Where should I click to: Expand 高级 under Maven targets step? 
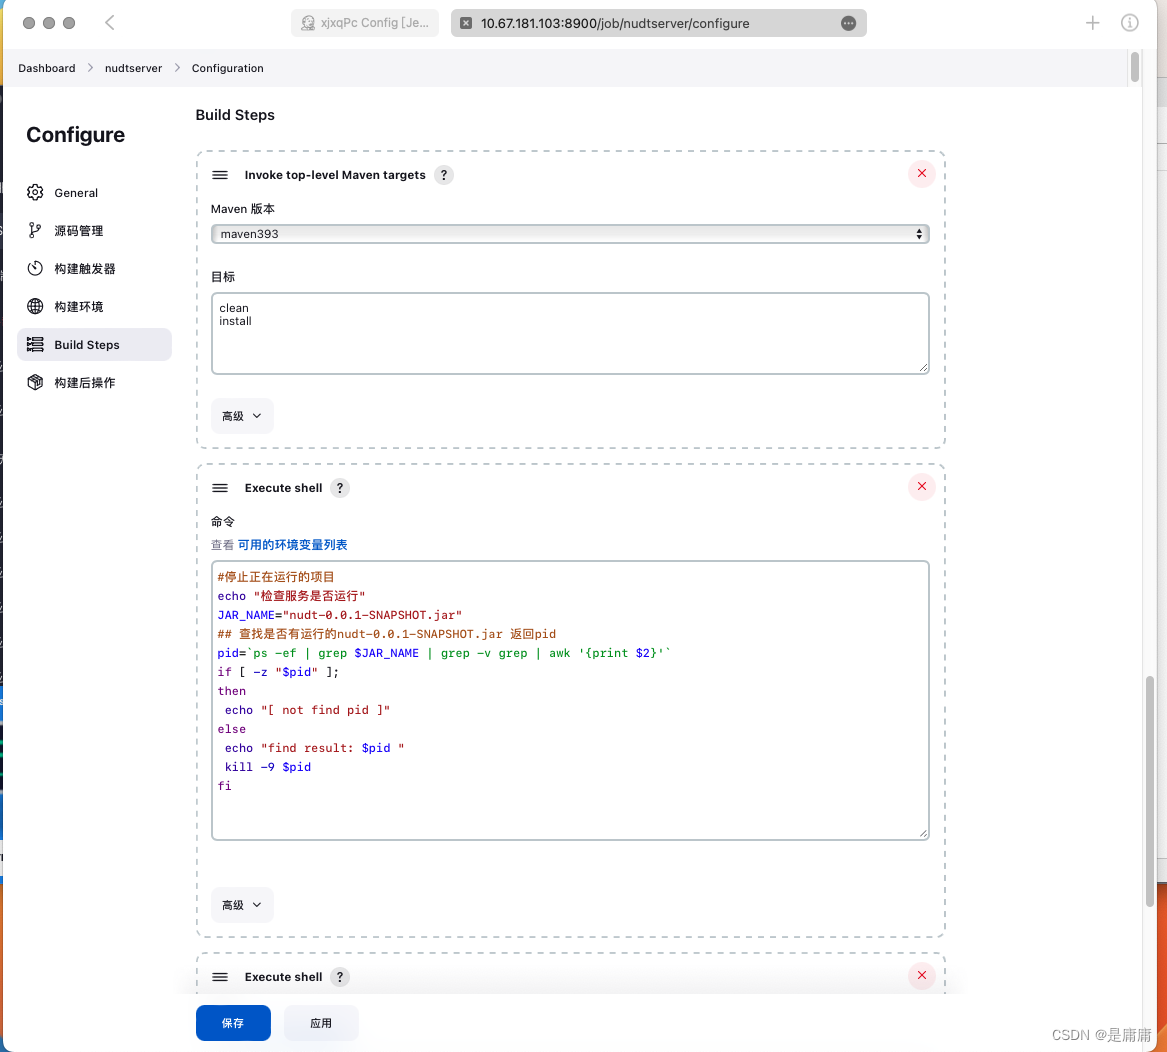tap(242, 416)
